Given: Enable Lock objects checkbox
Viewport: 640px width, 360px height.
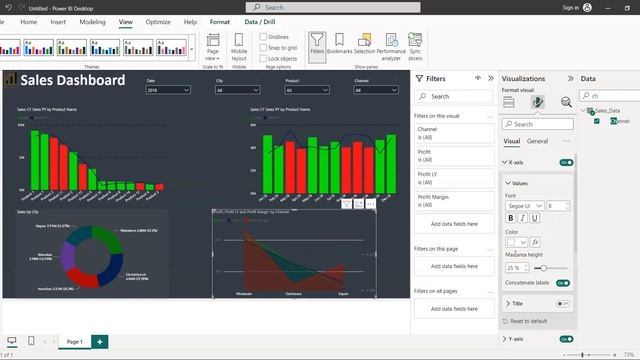Looking at the screenshot, I should [263, 59].
